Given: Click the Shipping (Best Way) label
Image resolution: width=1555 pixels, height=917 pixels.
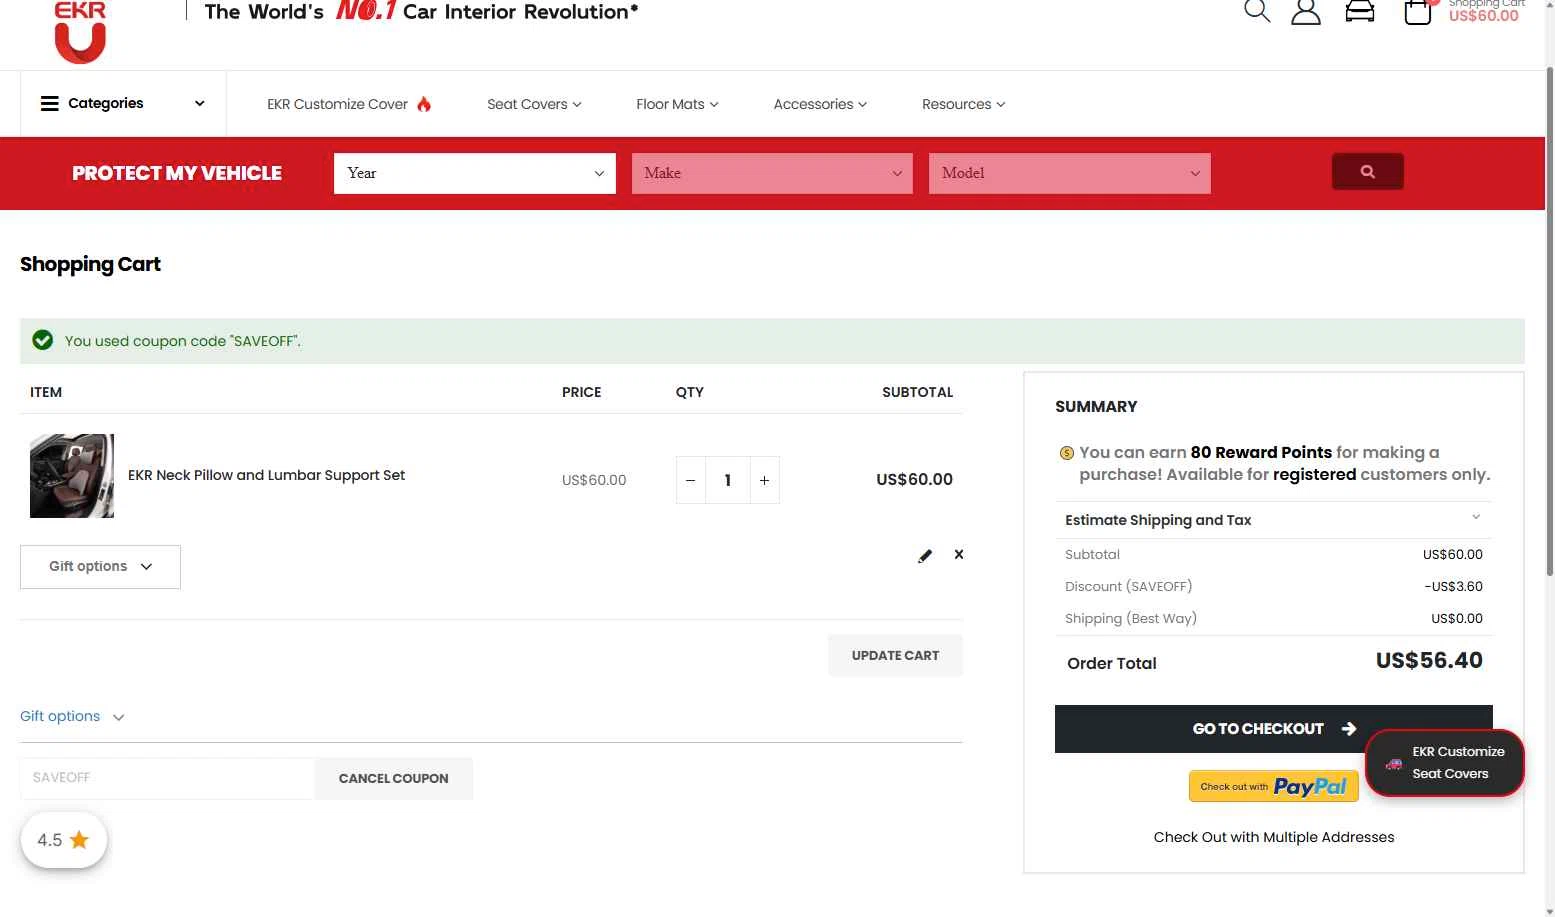Looking at the screenshot, I should click(1130, 618).
